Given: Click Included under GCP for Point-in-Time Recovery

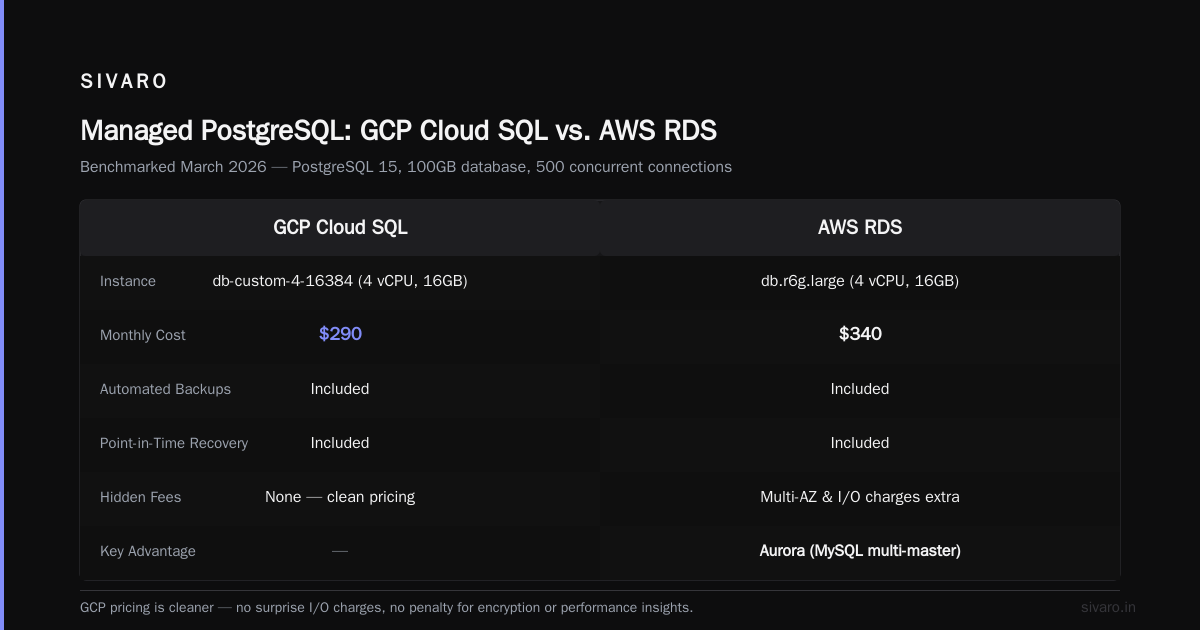Looking at the screenshot, I should (340, 443).
